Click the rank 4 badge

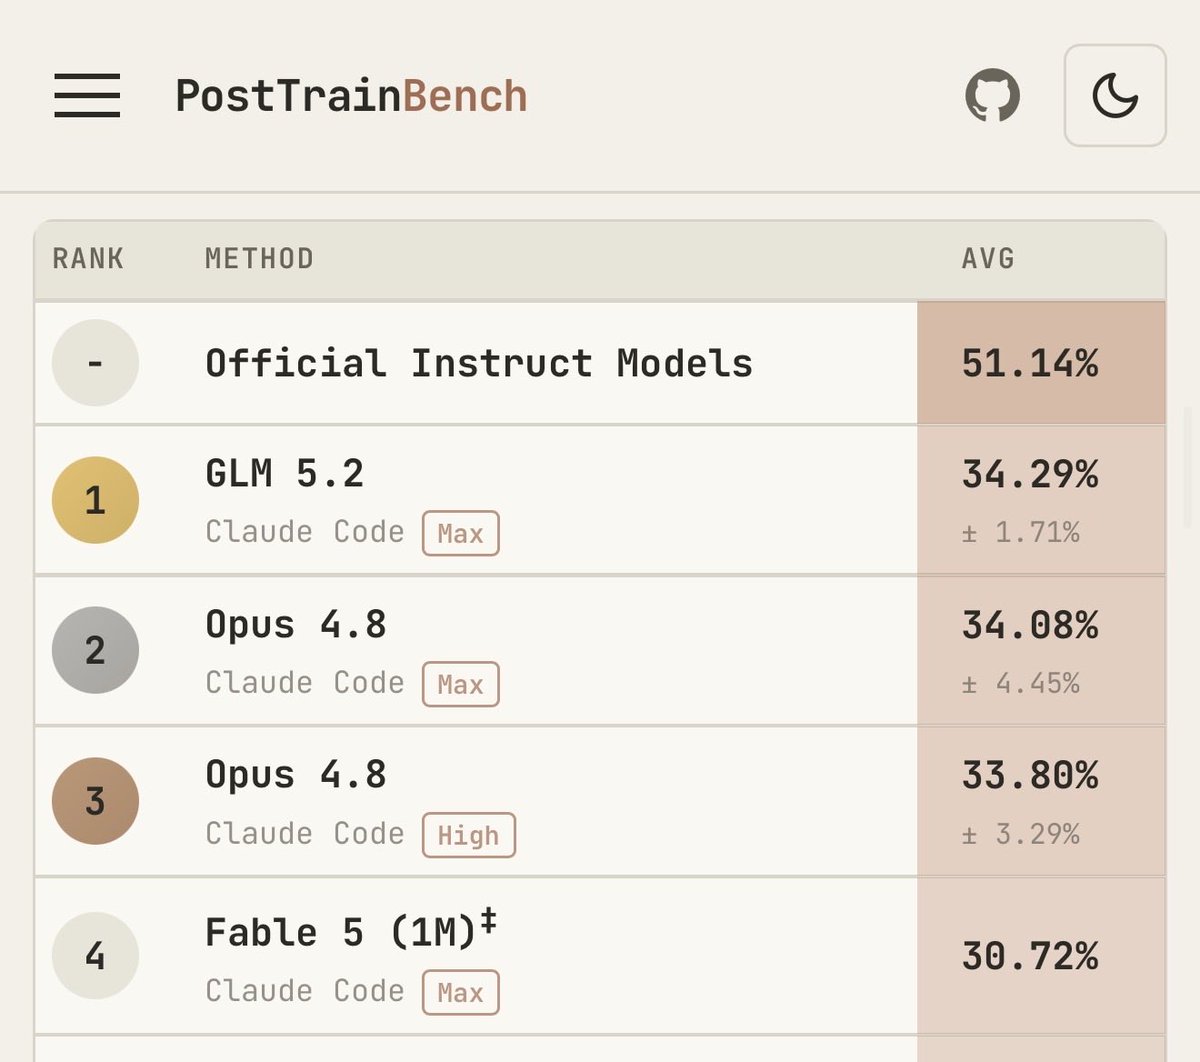click(x=95, y=956)
